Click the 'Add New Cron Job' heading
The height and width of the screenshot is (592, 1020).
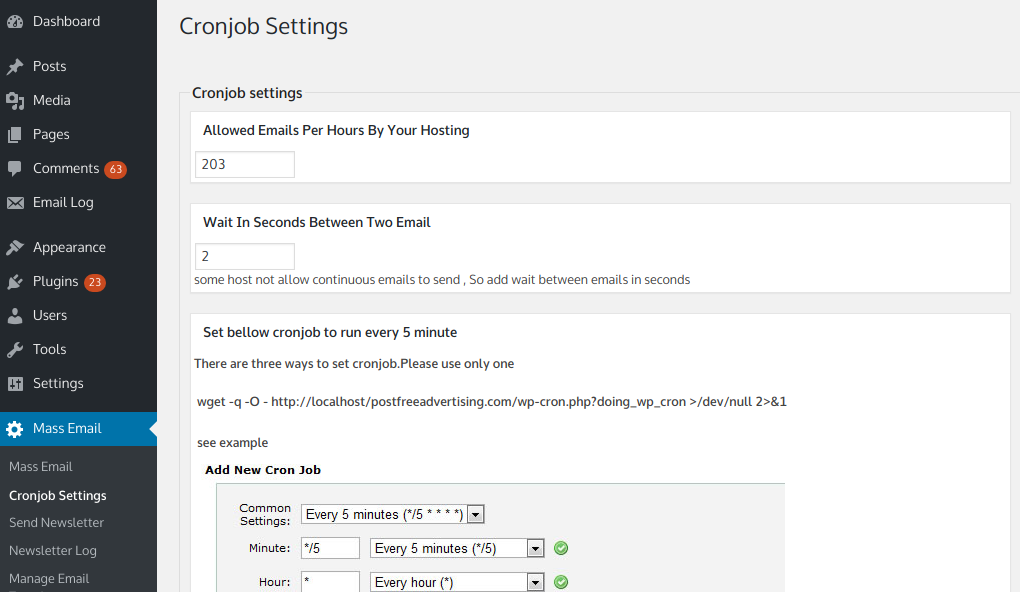[x=263, y=470]
